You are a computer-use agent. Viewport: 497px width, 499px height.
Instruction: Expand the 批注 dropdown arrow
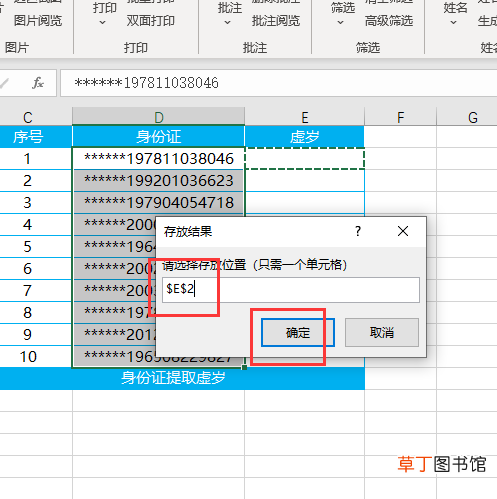[227, 23]
